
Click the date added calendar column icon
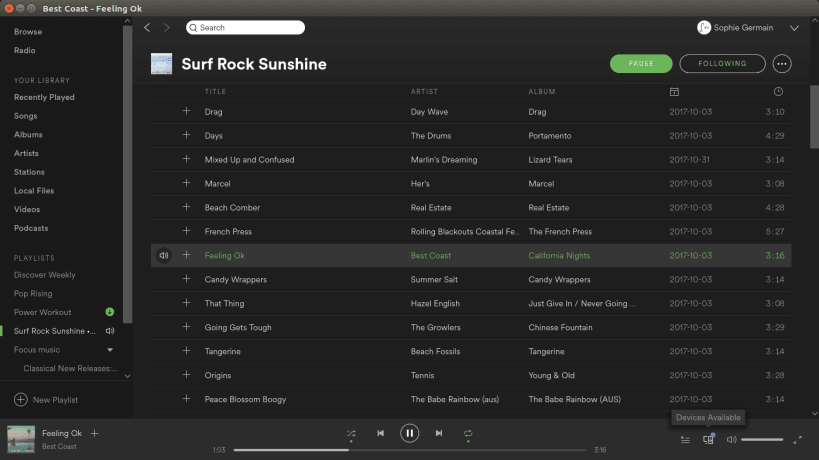point(674,92)
